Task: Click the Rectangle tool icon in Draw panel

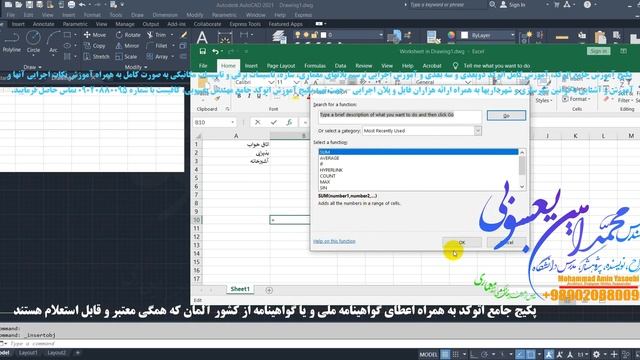Action: point(67,35)
